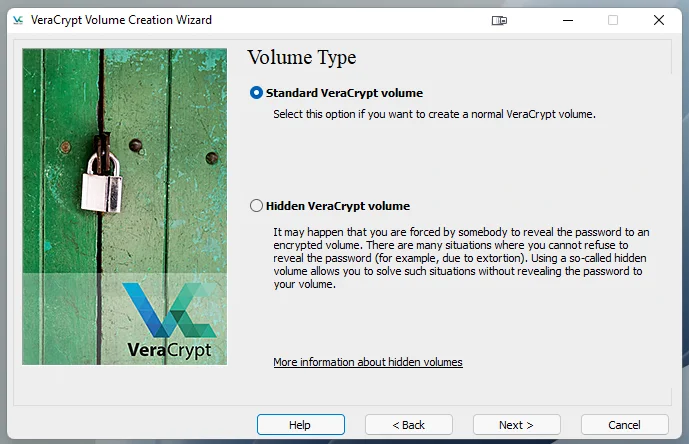Image resolution: width=689 pixels, height=444 pixels.
Task: Click the 'It may happen that you' paragraph
Action: click(x=461, y=258)
